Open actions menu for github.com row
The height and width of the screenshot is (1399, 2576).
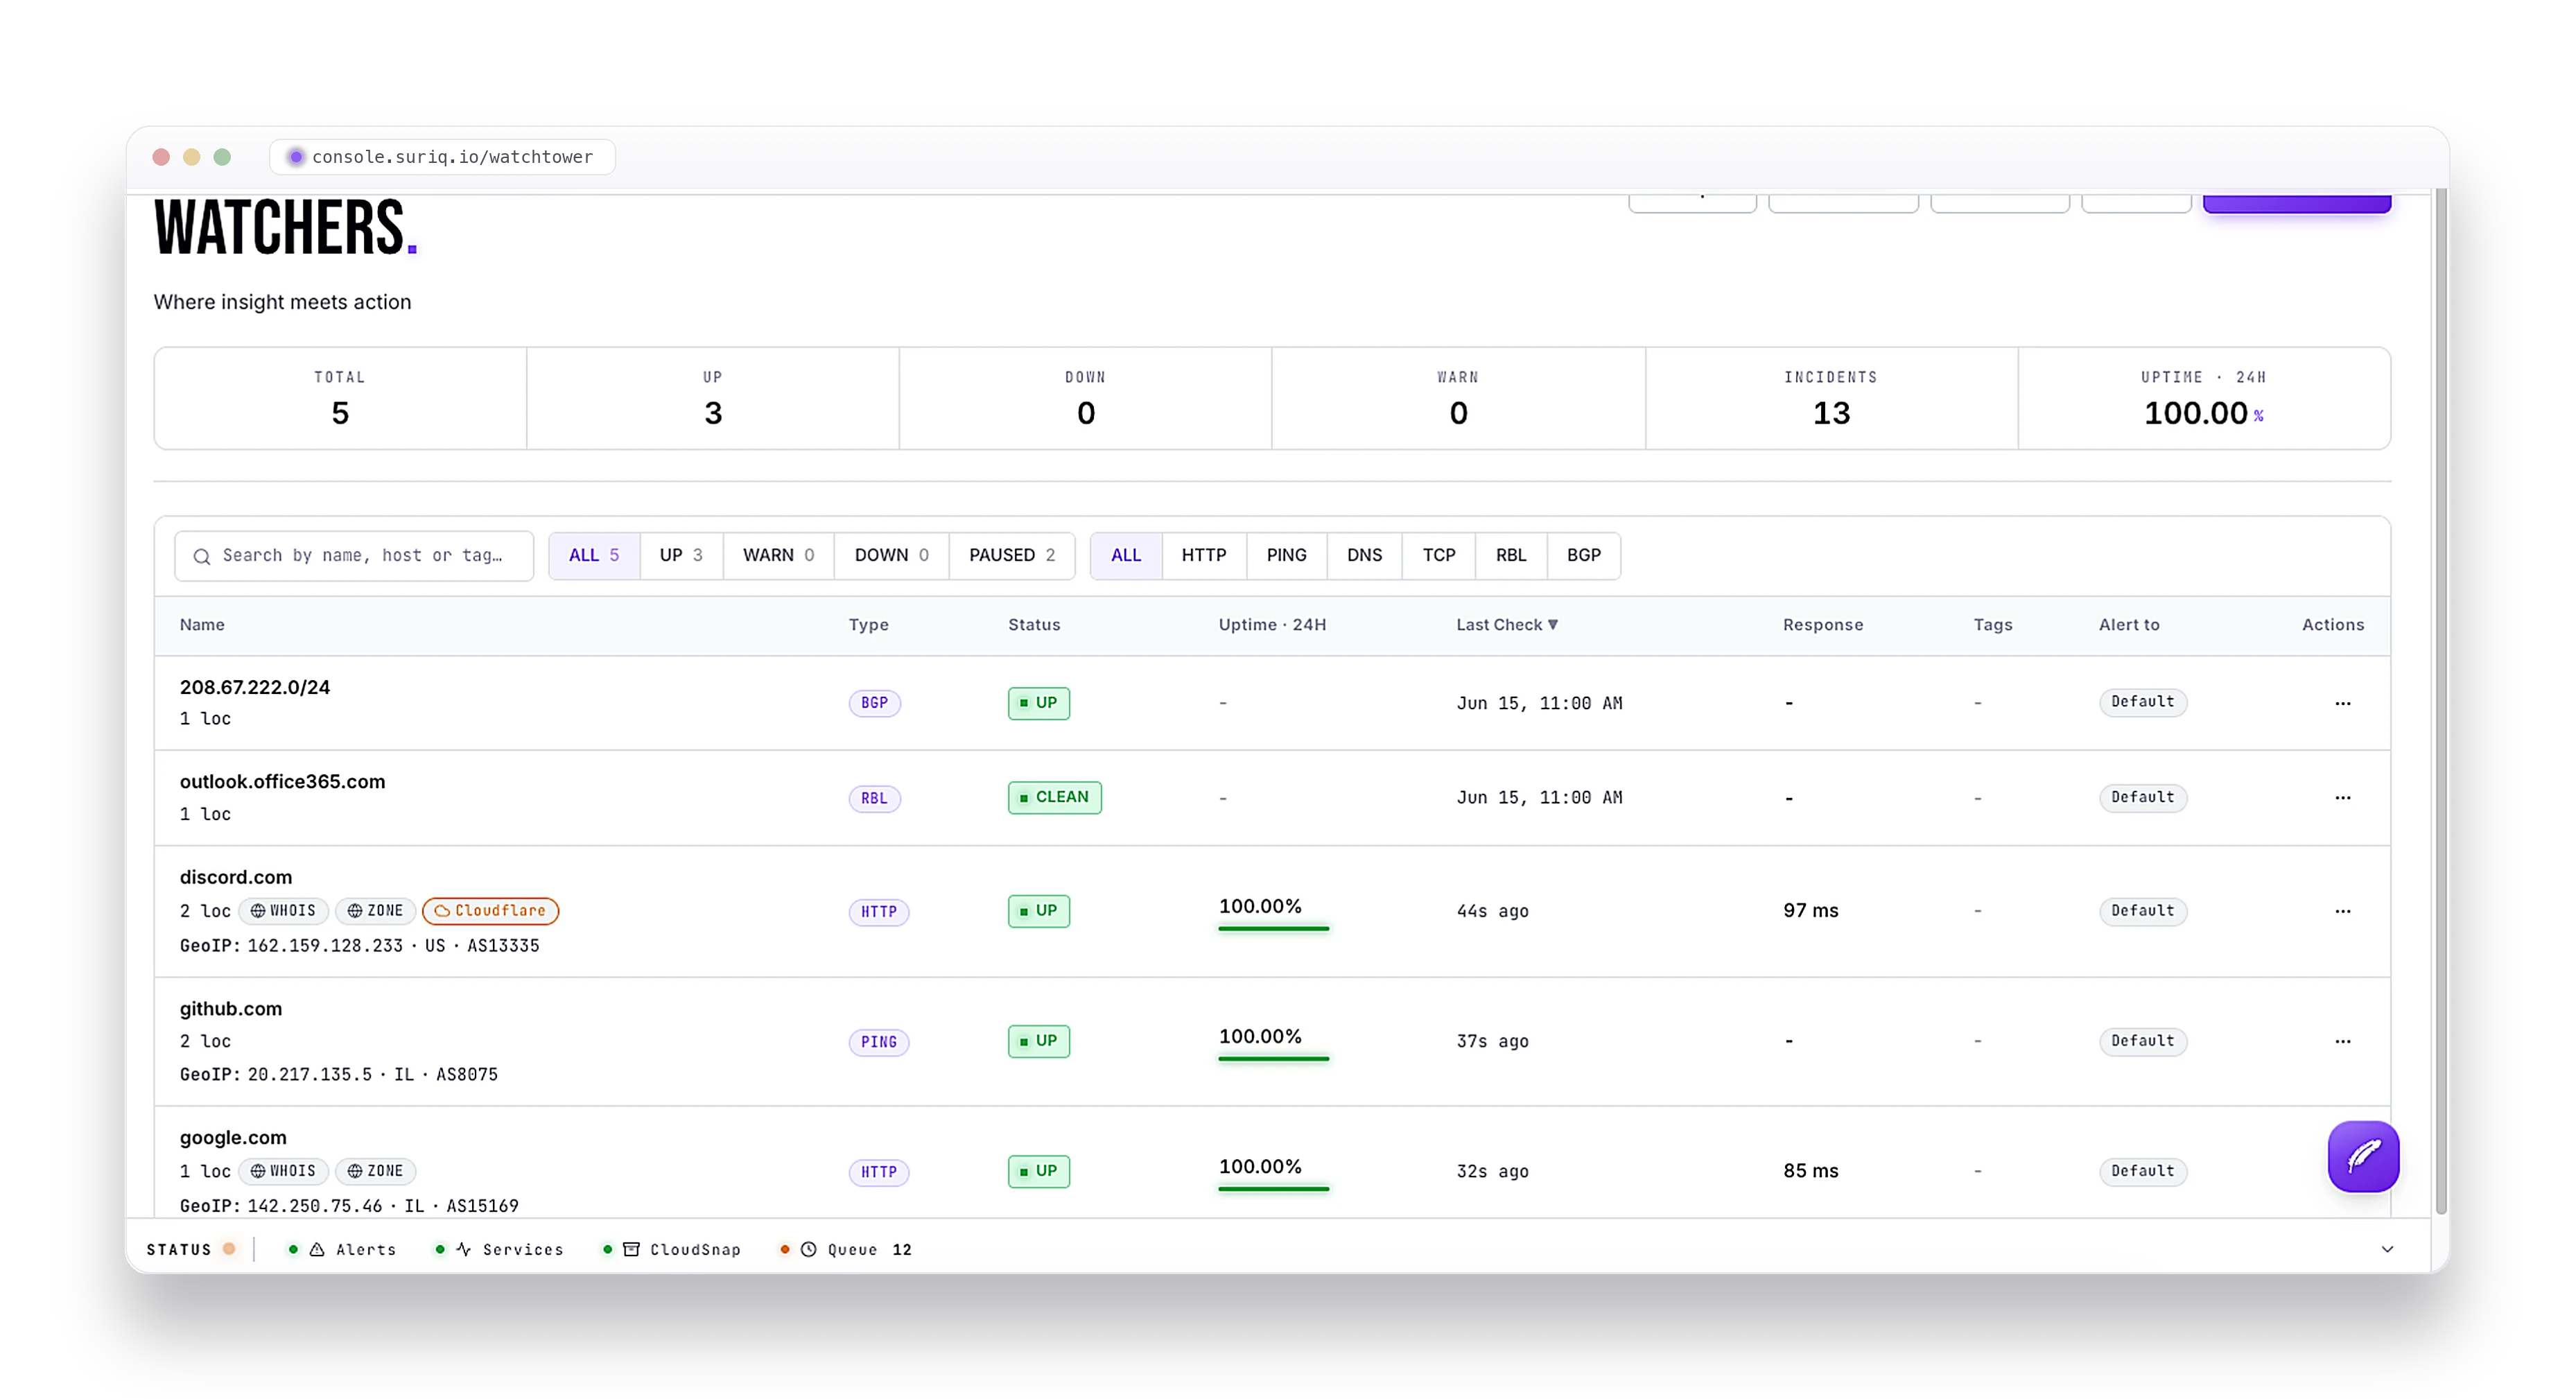click(x=2342, y=1041)
